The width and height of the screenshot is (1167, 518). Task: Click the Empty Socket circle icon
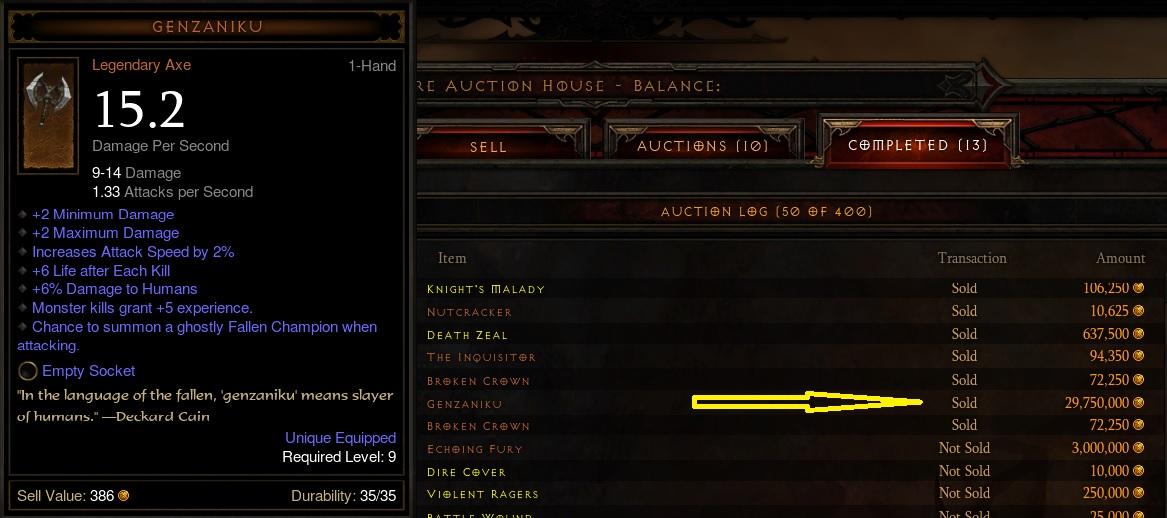click(28, 371)
